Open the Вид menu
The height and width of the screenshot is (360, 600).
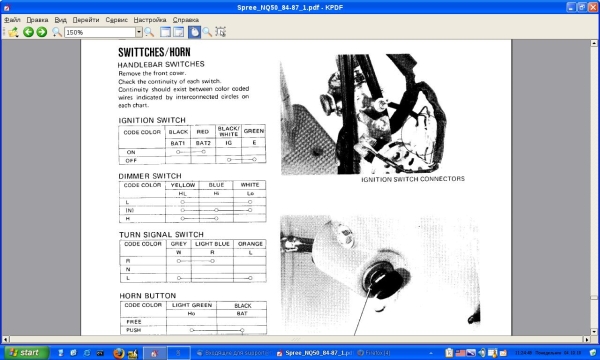(x=60, y=20)
